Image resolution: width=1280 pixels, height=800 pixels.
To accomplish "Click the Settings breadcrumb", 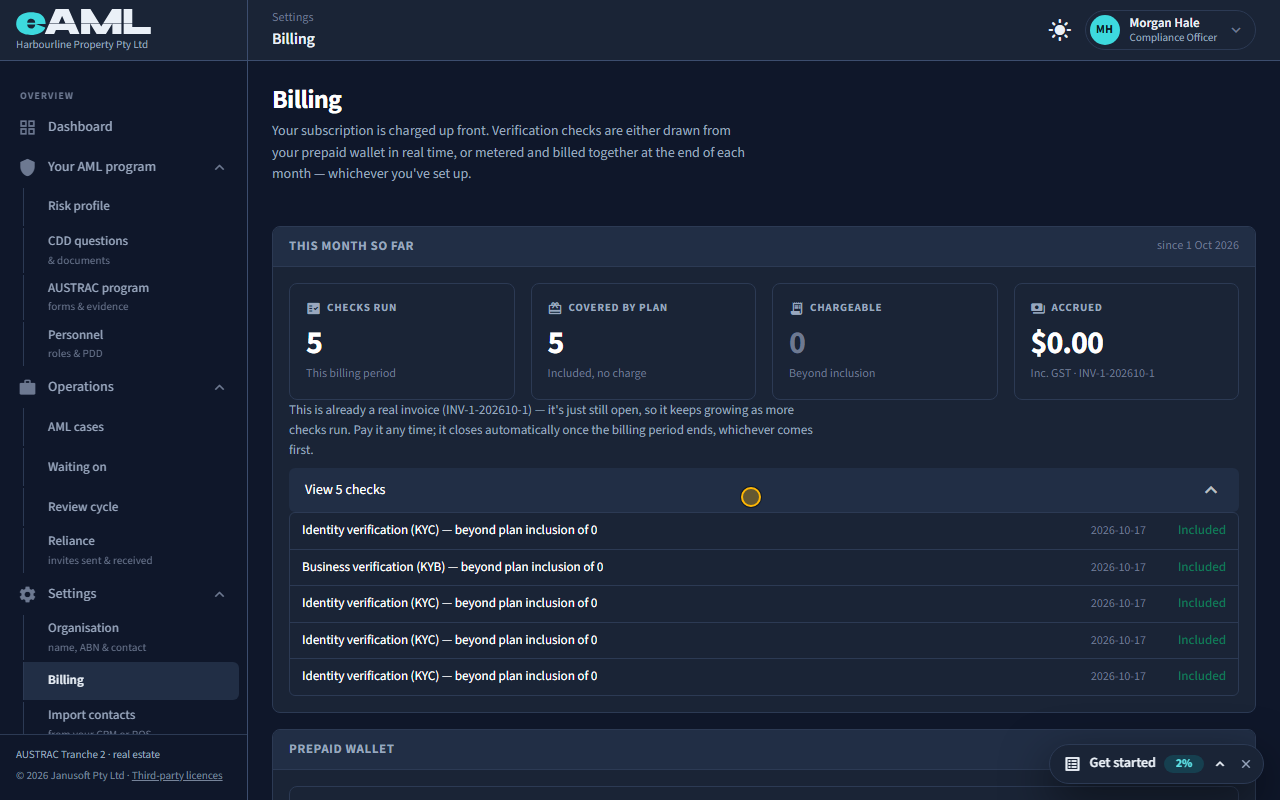I will tap(293, 17).
